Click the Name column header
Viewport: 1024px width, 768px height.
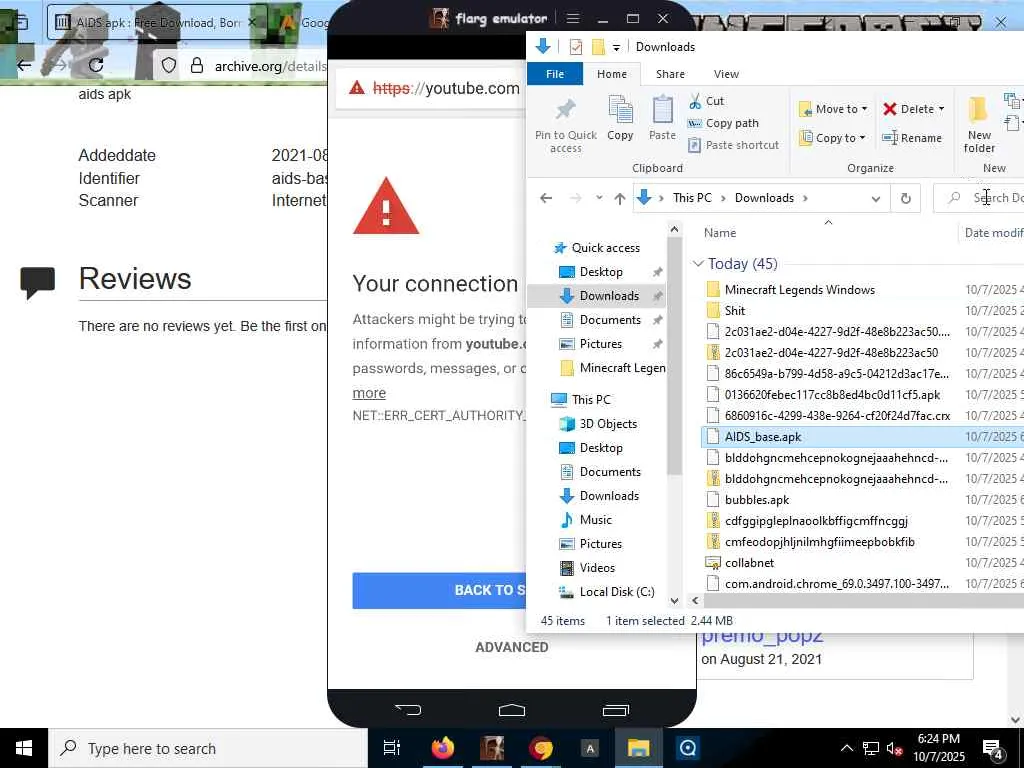point(720,233)
